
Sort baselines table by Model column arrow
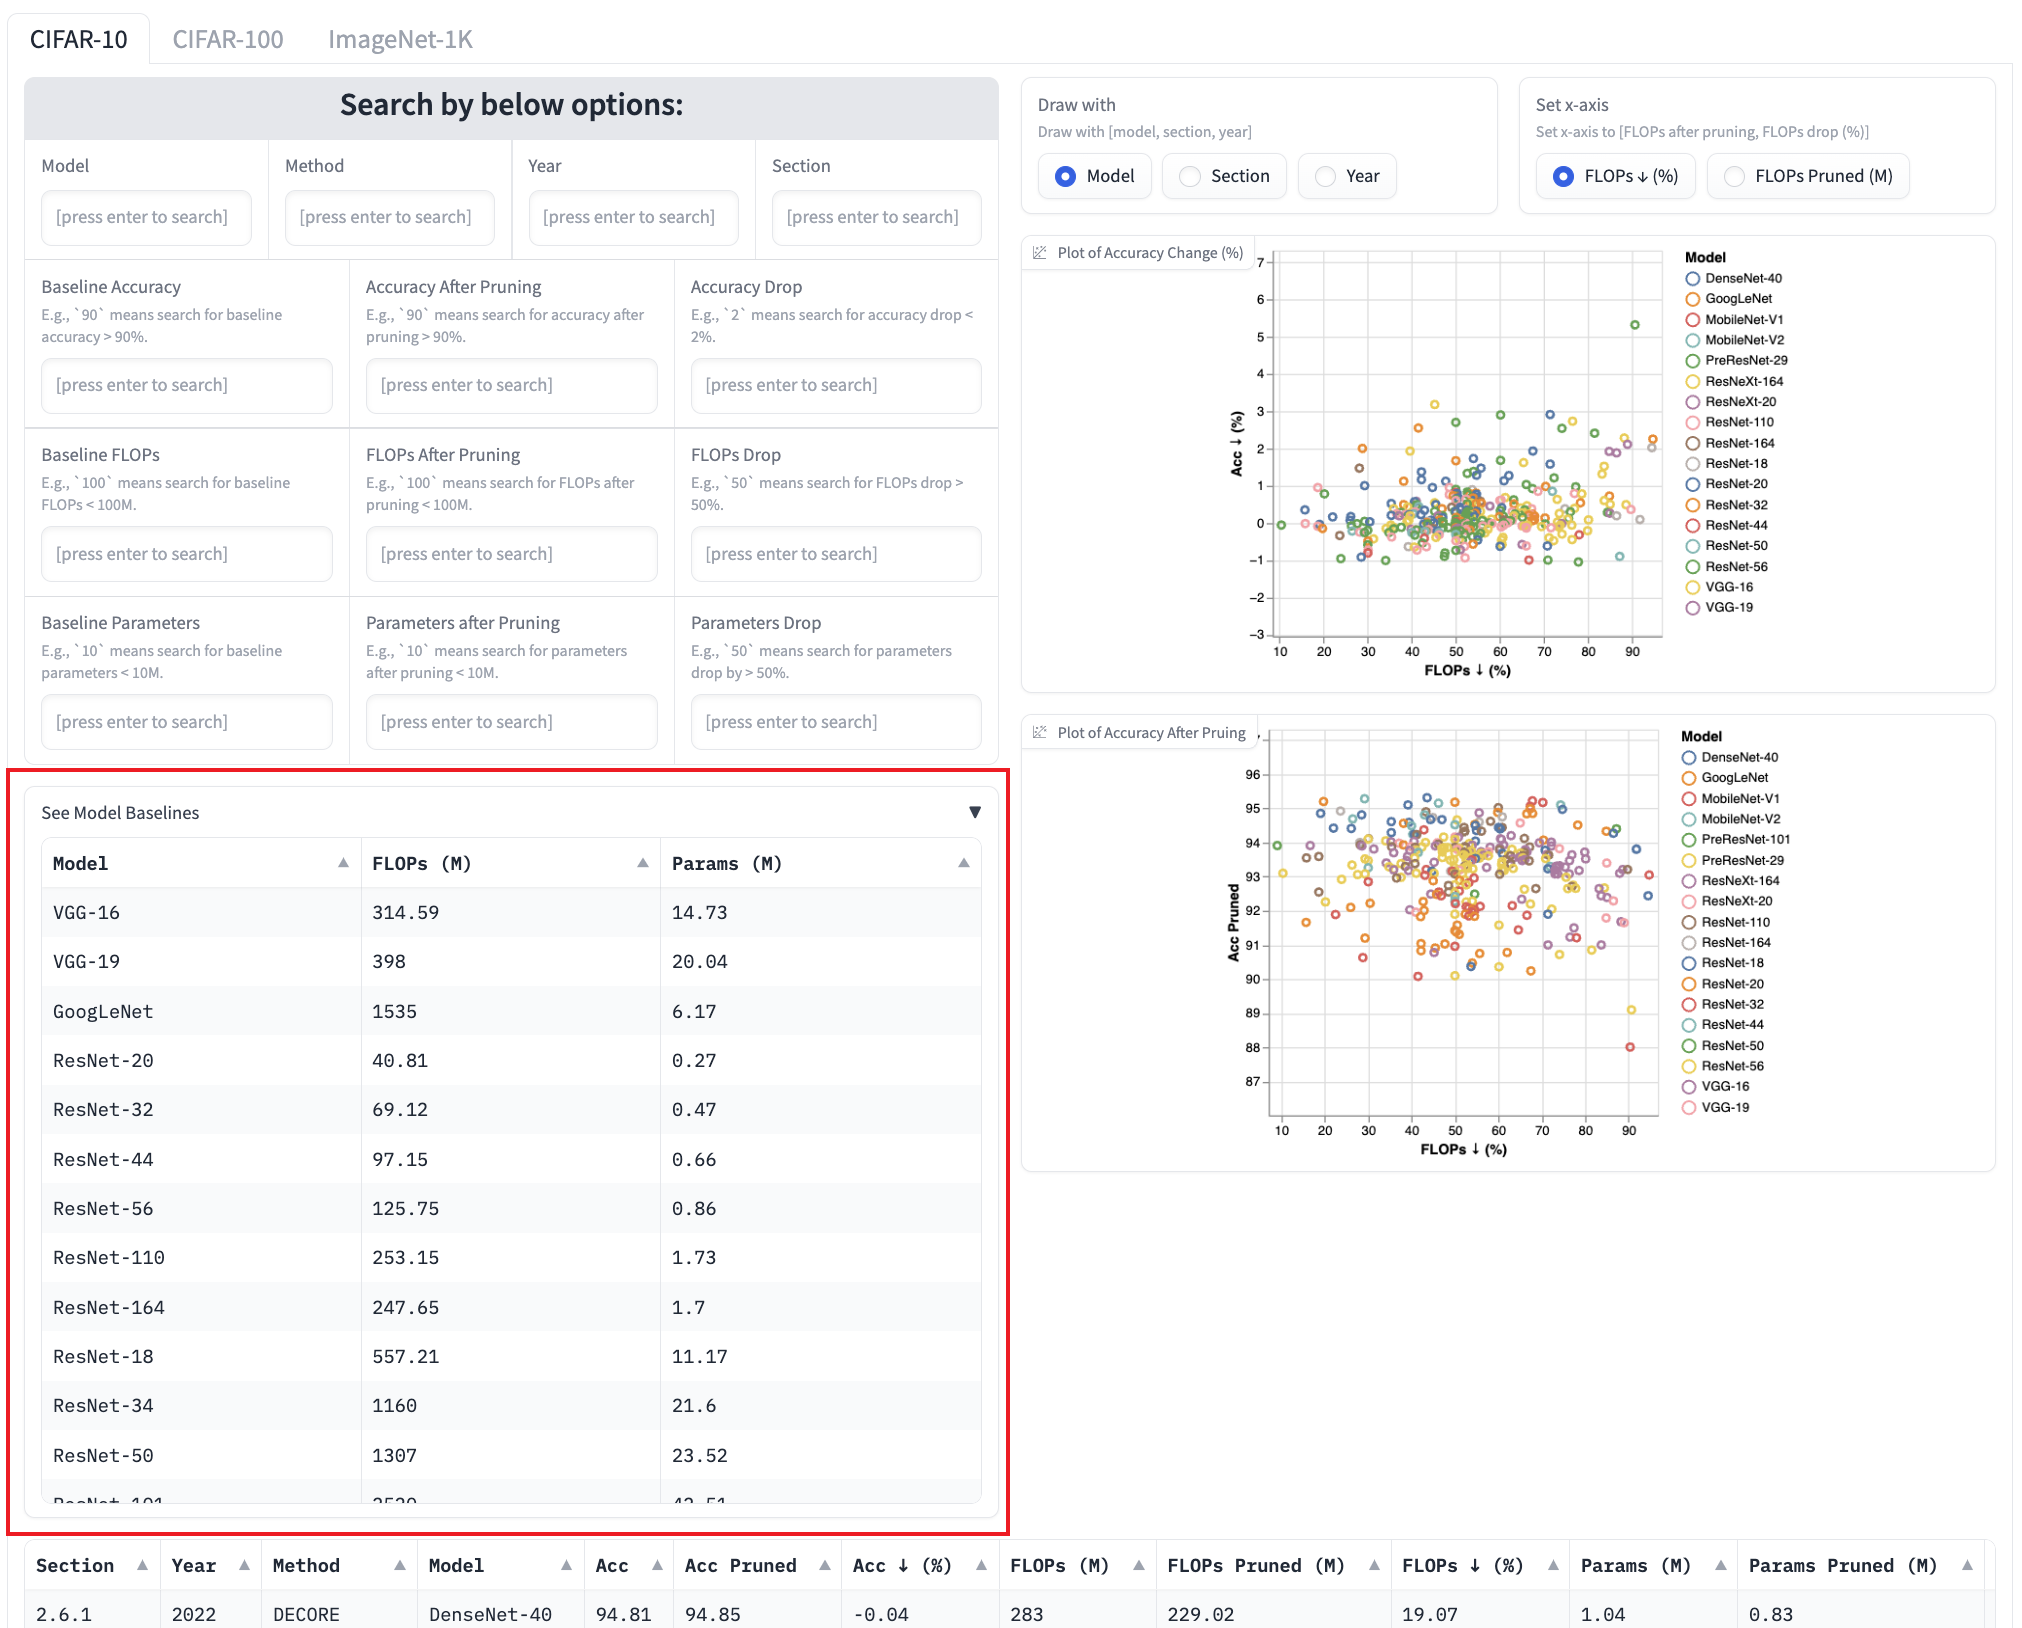point(343,863)
